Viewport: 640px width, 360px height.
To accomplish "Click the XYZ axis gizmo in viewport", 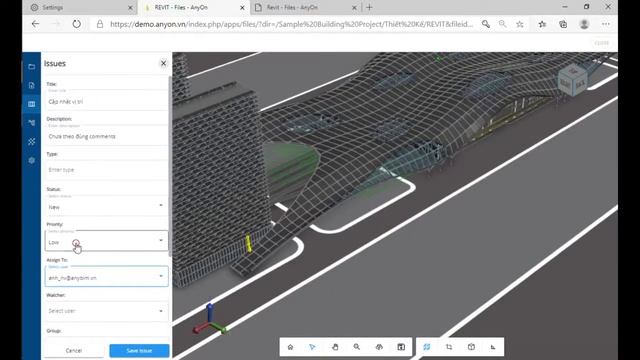I will (209, 320).
